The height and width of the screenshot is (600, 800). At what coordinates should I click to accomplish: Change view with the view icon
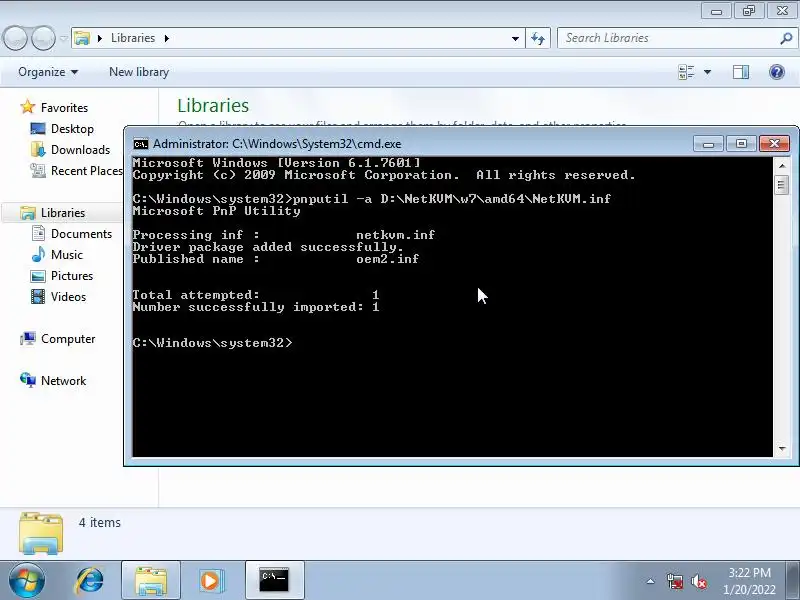686,72
